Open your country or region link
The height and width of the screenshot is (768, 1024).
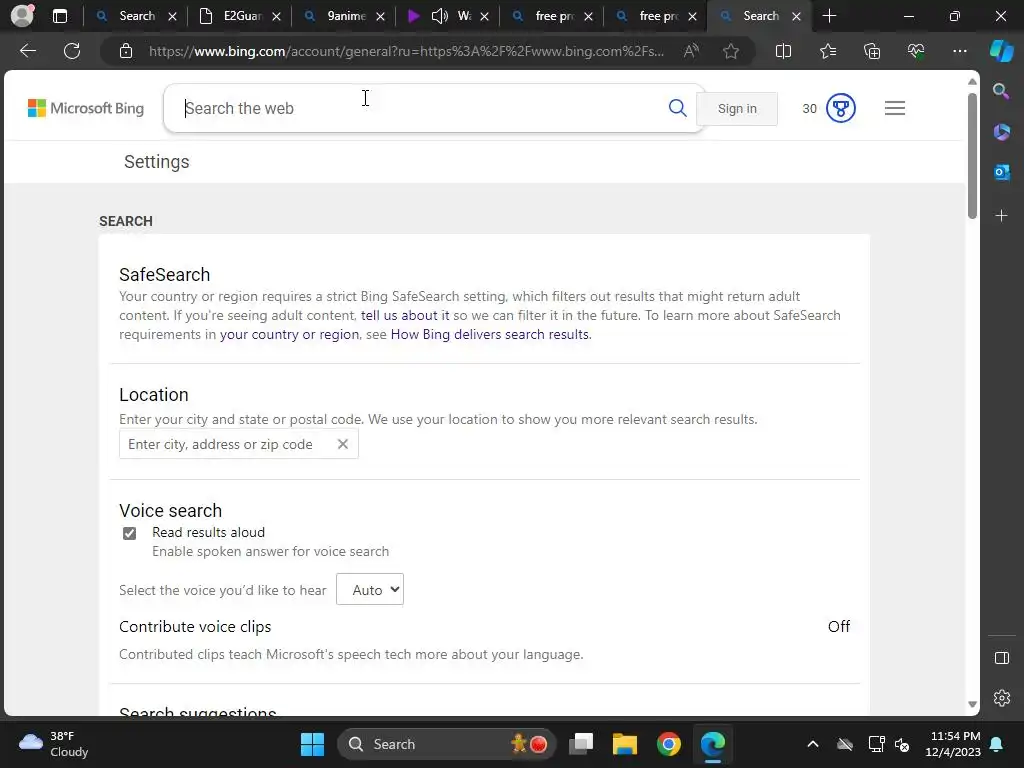click(x=289, y=334)
